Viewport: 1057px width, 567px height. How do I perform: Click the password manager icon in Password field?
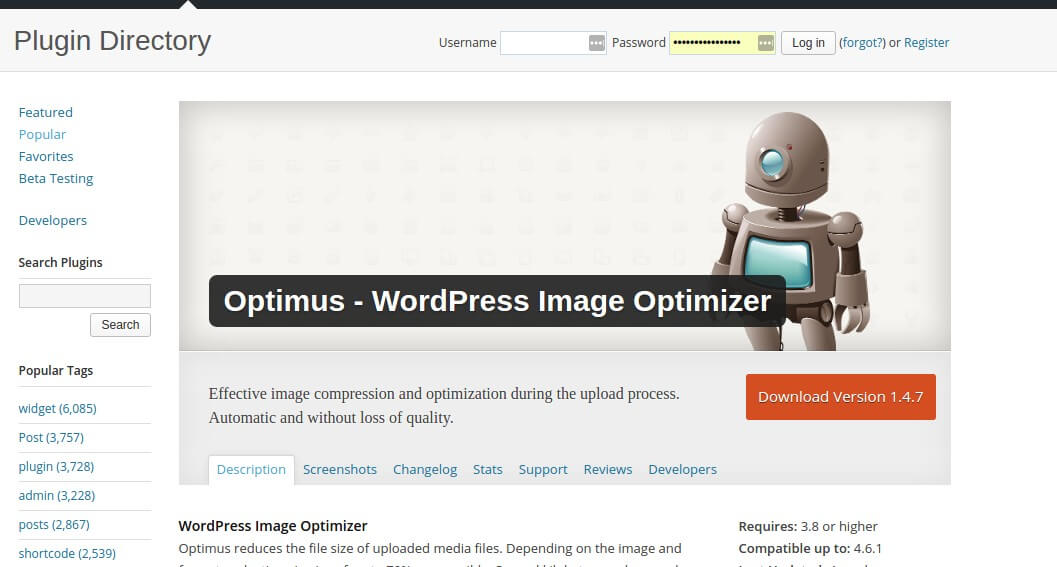765,43
